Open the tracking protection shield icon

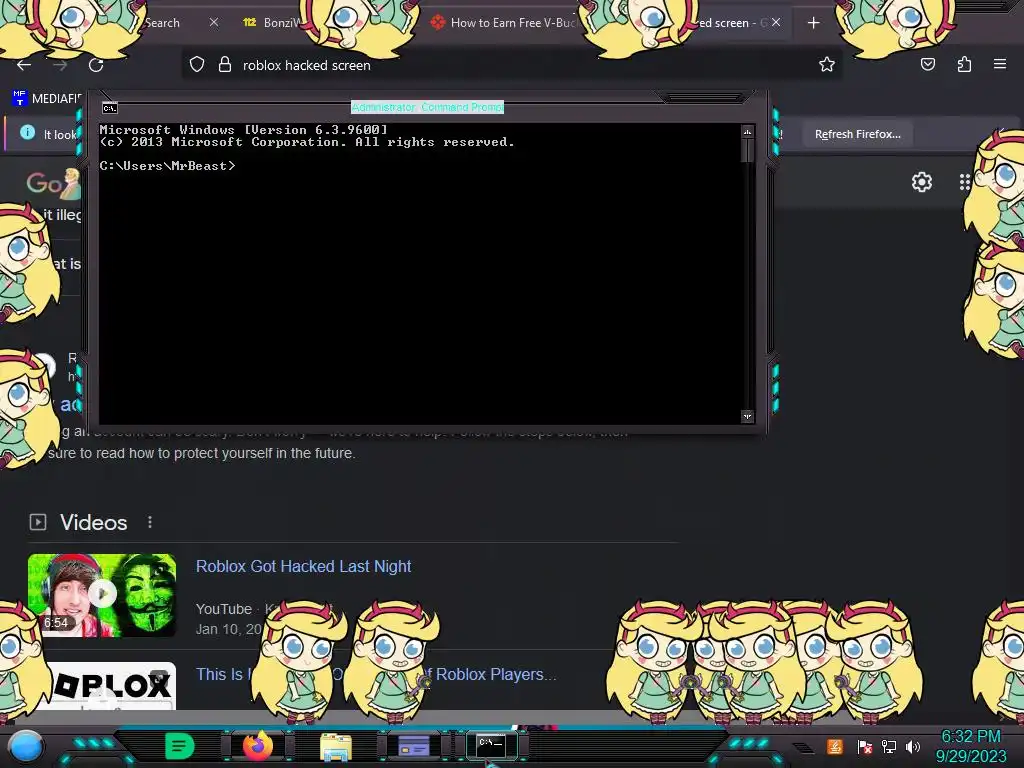click(197, 65)
